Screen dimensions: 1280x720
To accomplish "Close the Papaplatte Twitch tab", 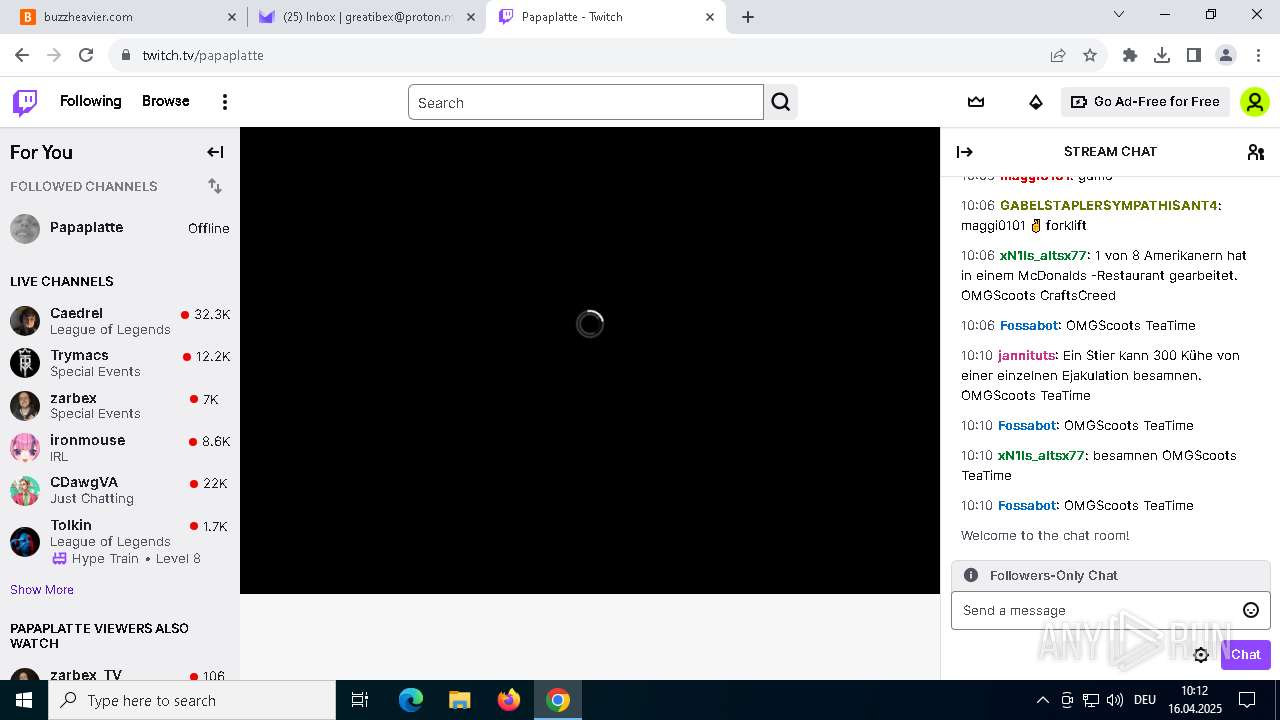I will pyautogui.click(x=710, y=17).
